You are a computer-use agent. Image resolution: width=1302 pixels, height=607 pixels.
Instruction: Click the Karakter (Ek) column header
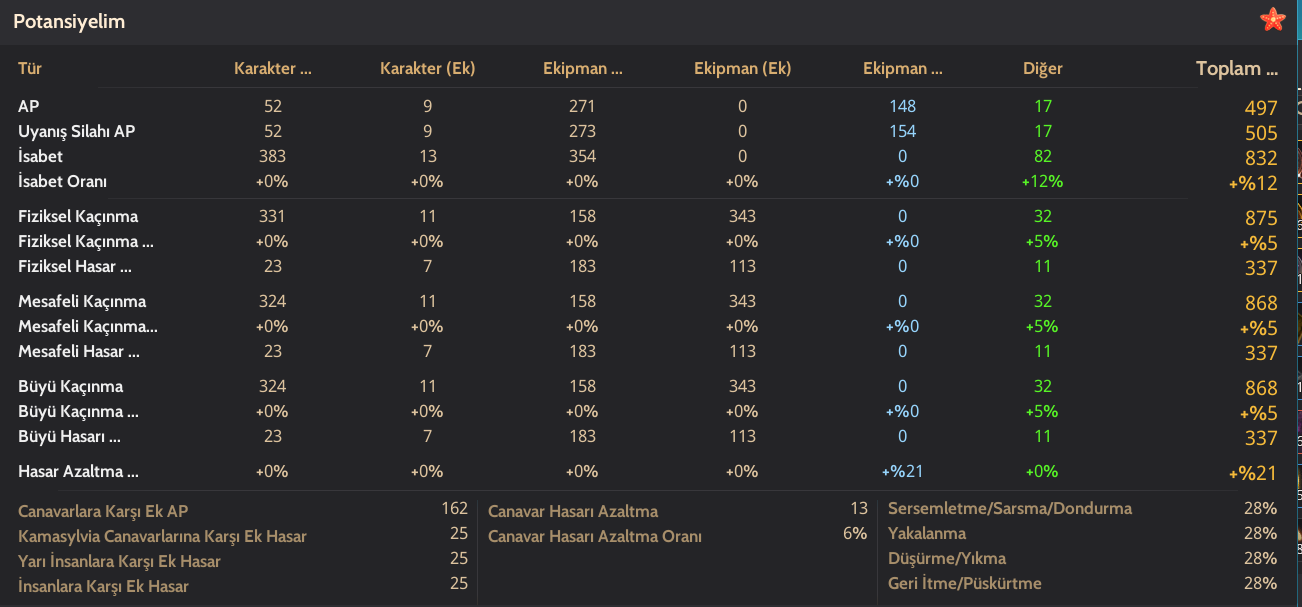coord(427,69)
